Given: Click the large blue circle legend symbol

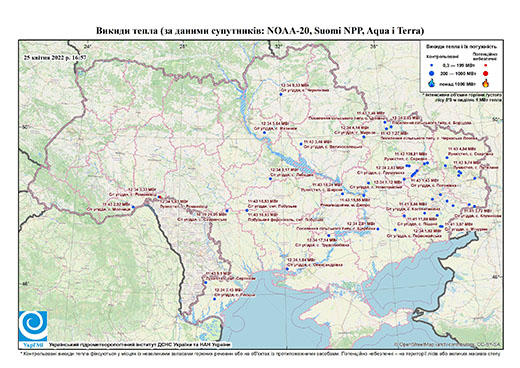Looking at the screenshot, I should click(x=432, y=73).
